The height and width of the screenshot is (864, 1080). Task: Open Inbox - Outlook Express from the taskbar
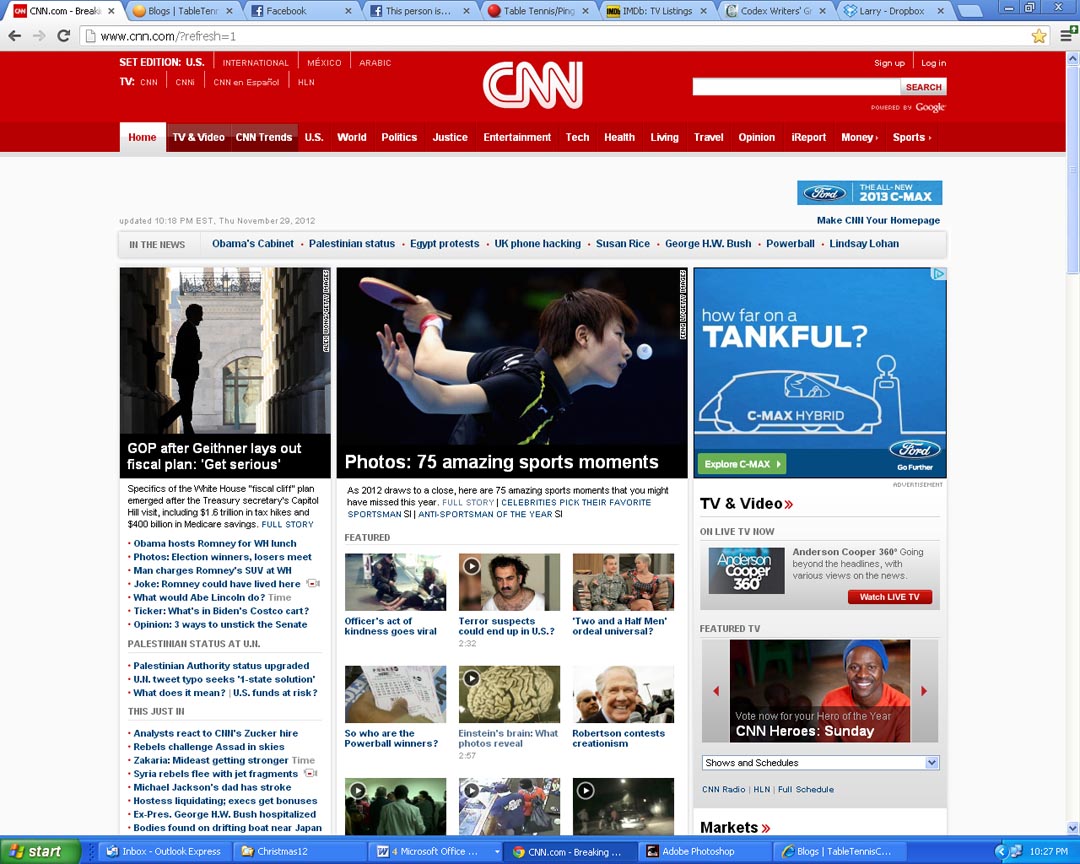point(164,852)
